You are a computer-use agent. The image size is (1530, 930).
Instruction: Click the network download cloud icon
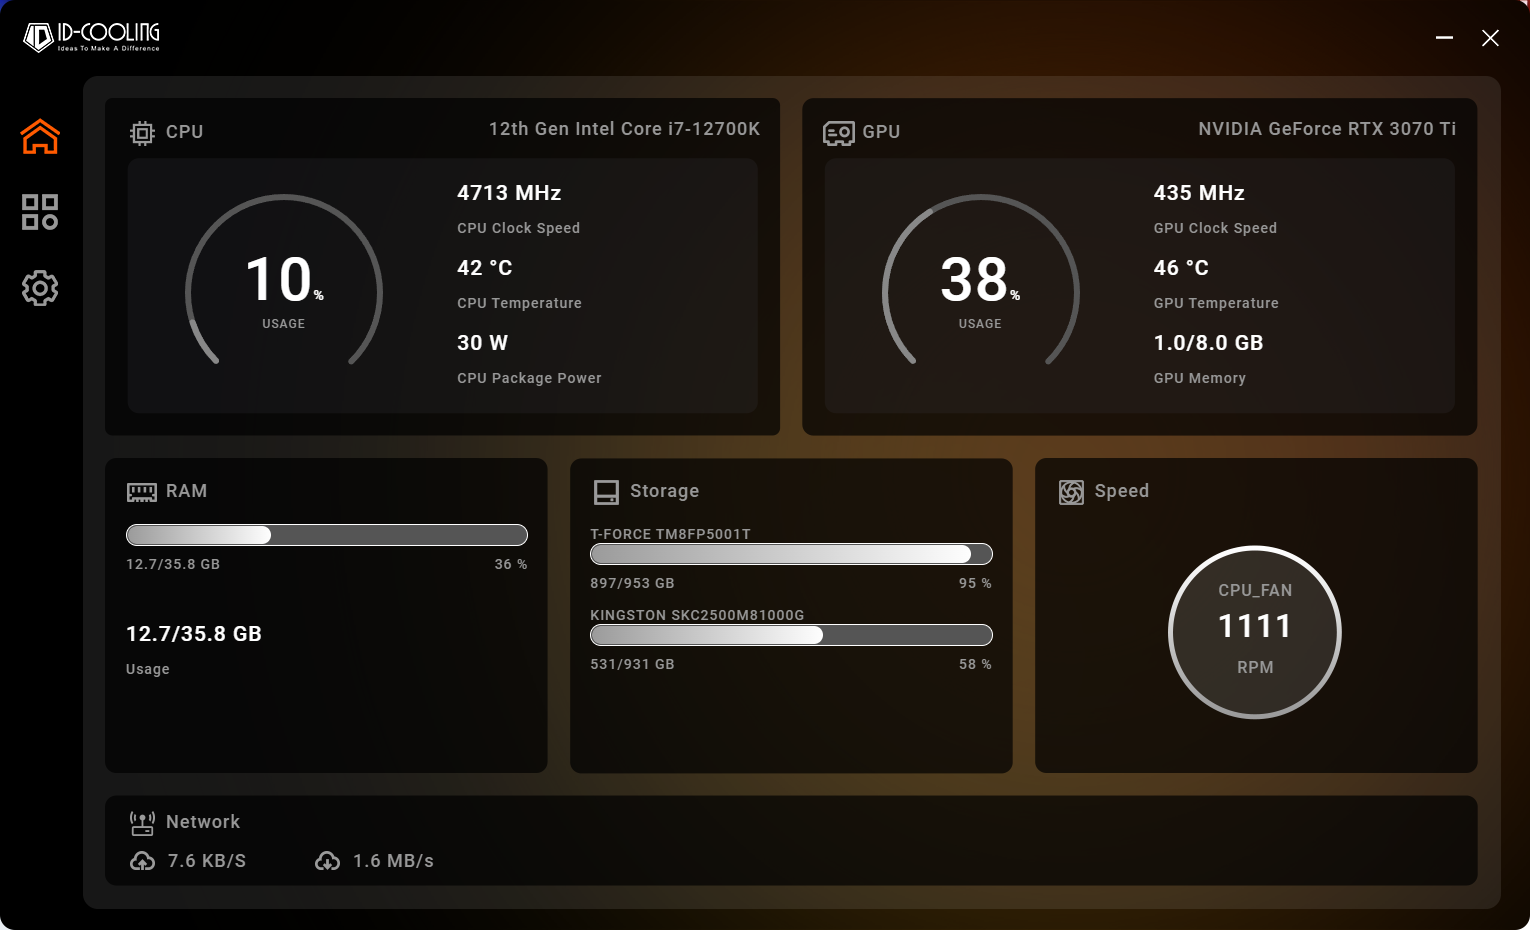click(328, 861)
